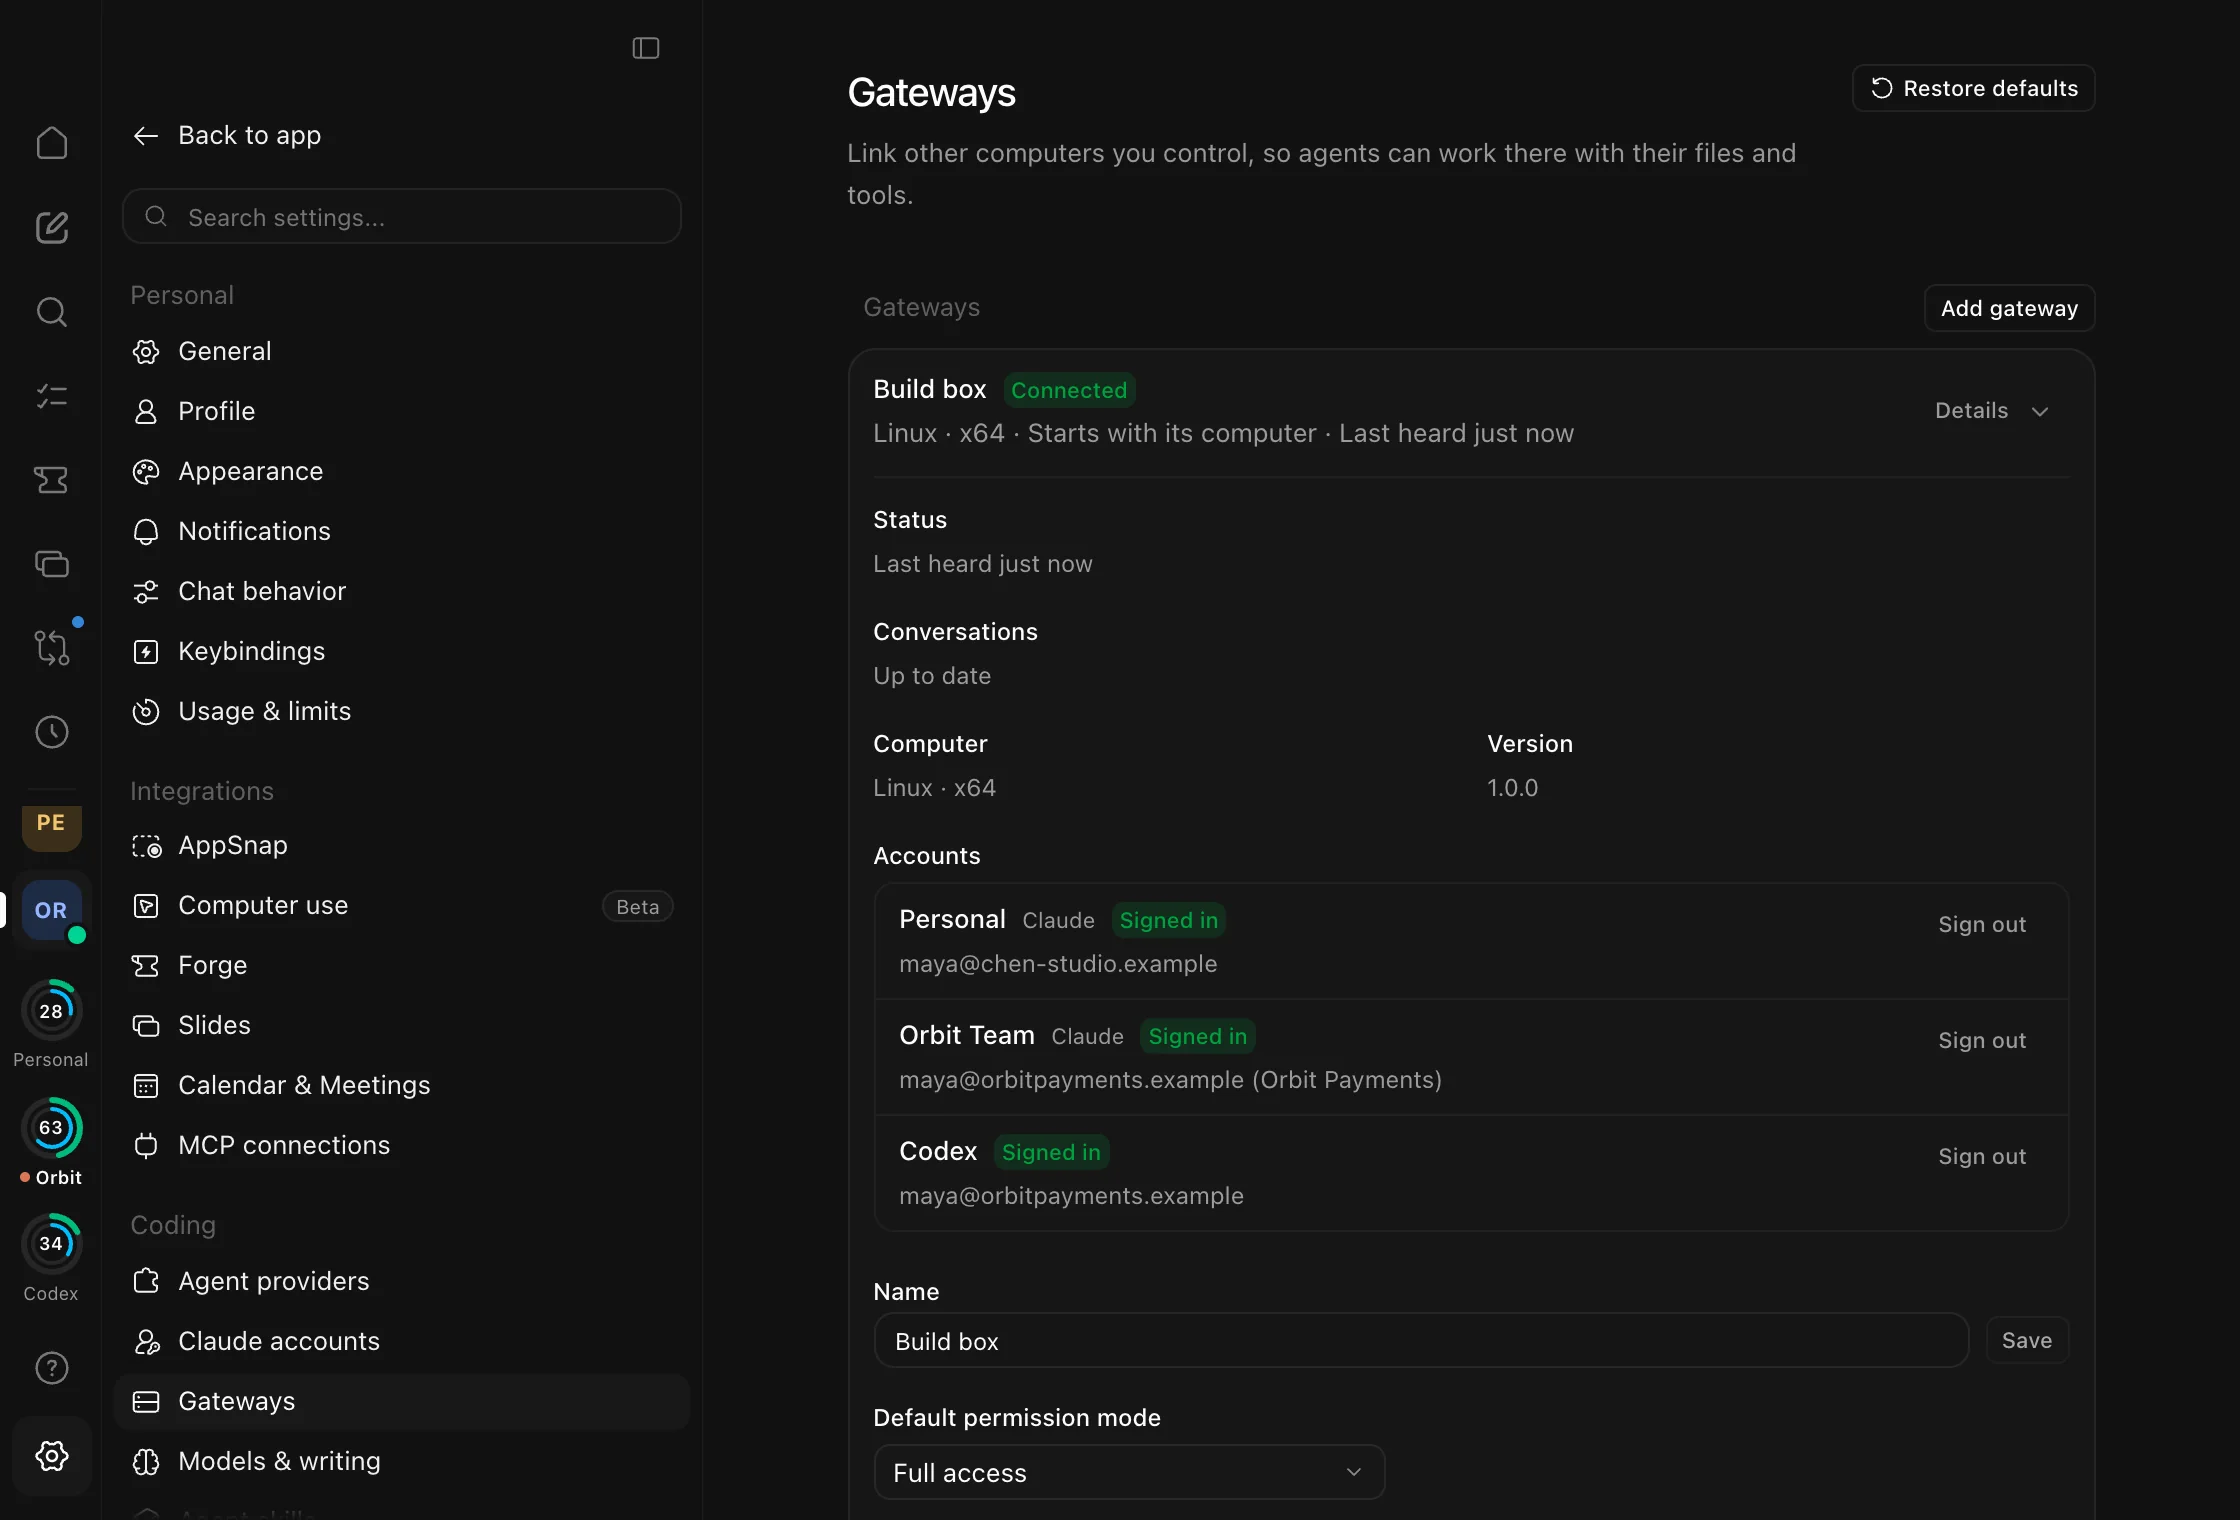Open Usage & limits settings
Screen dimensions: 2240x1520
click(402, 712)
